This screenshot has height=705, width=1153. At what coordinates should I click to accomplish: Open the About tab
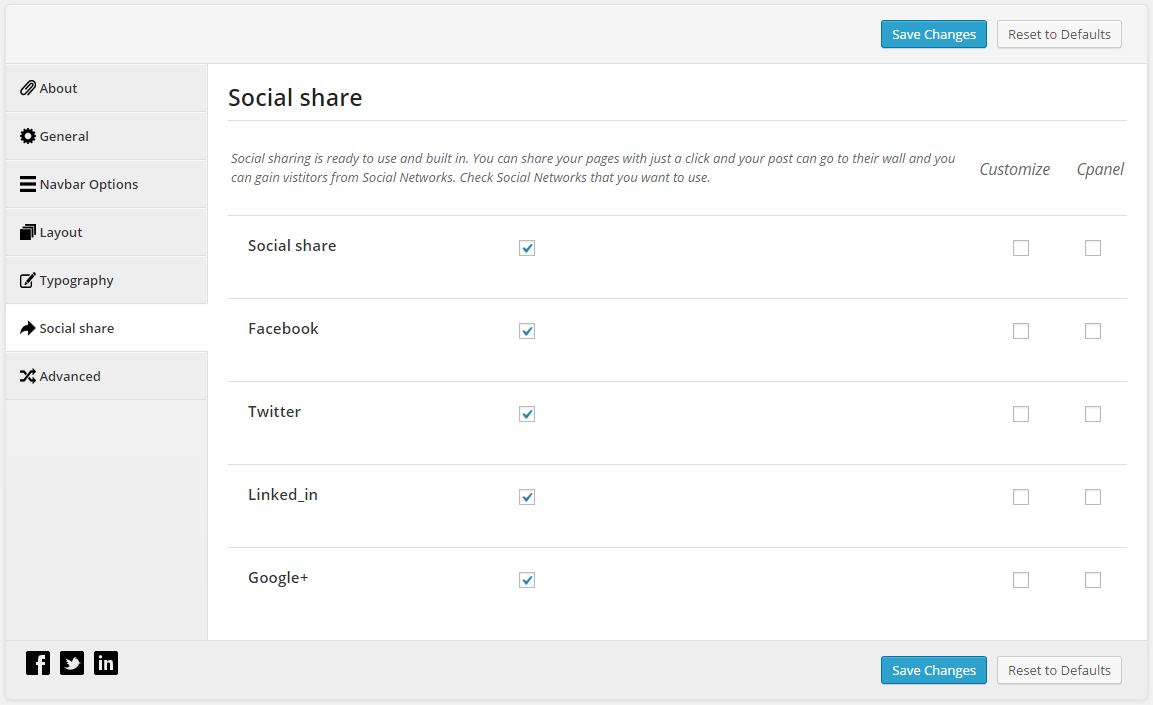[107, 88]
